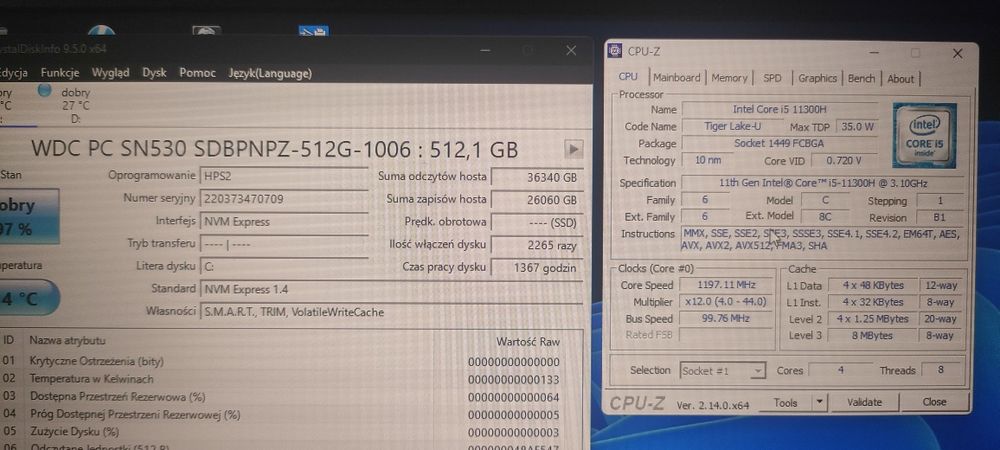Open the Socket #1 selection dropdown
Viewport: 1000px width, 450px height.
[x=723, y=370]
